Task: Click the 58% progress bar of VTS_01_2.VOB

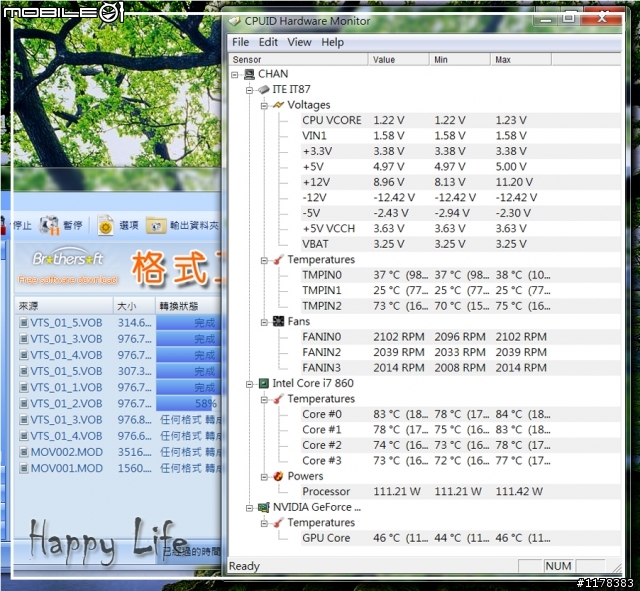Action: pos(188,404)
